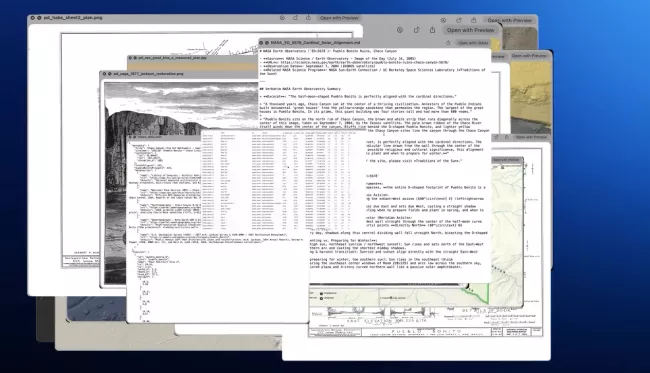Expand the psl_hubs_sheet2_plan.png window to full screen
This screenshot has height=373, width=650.
coord(39,18)
